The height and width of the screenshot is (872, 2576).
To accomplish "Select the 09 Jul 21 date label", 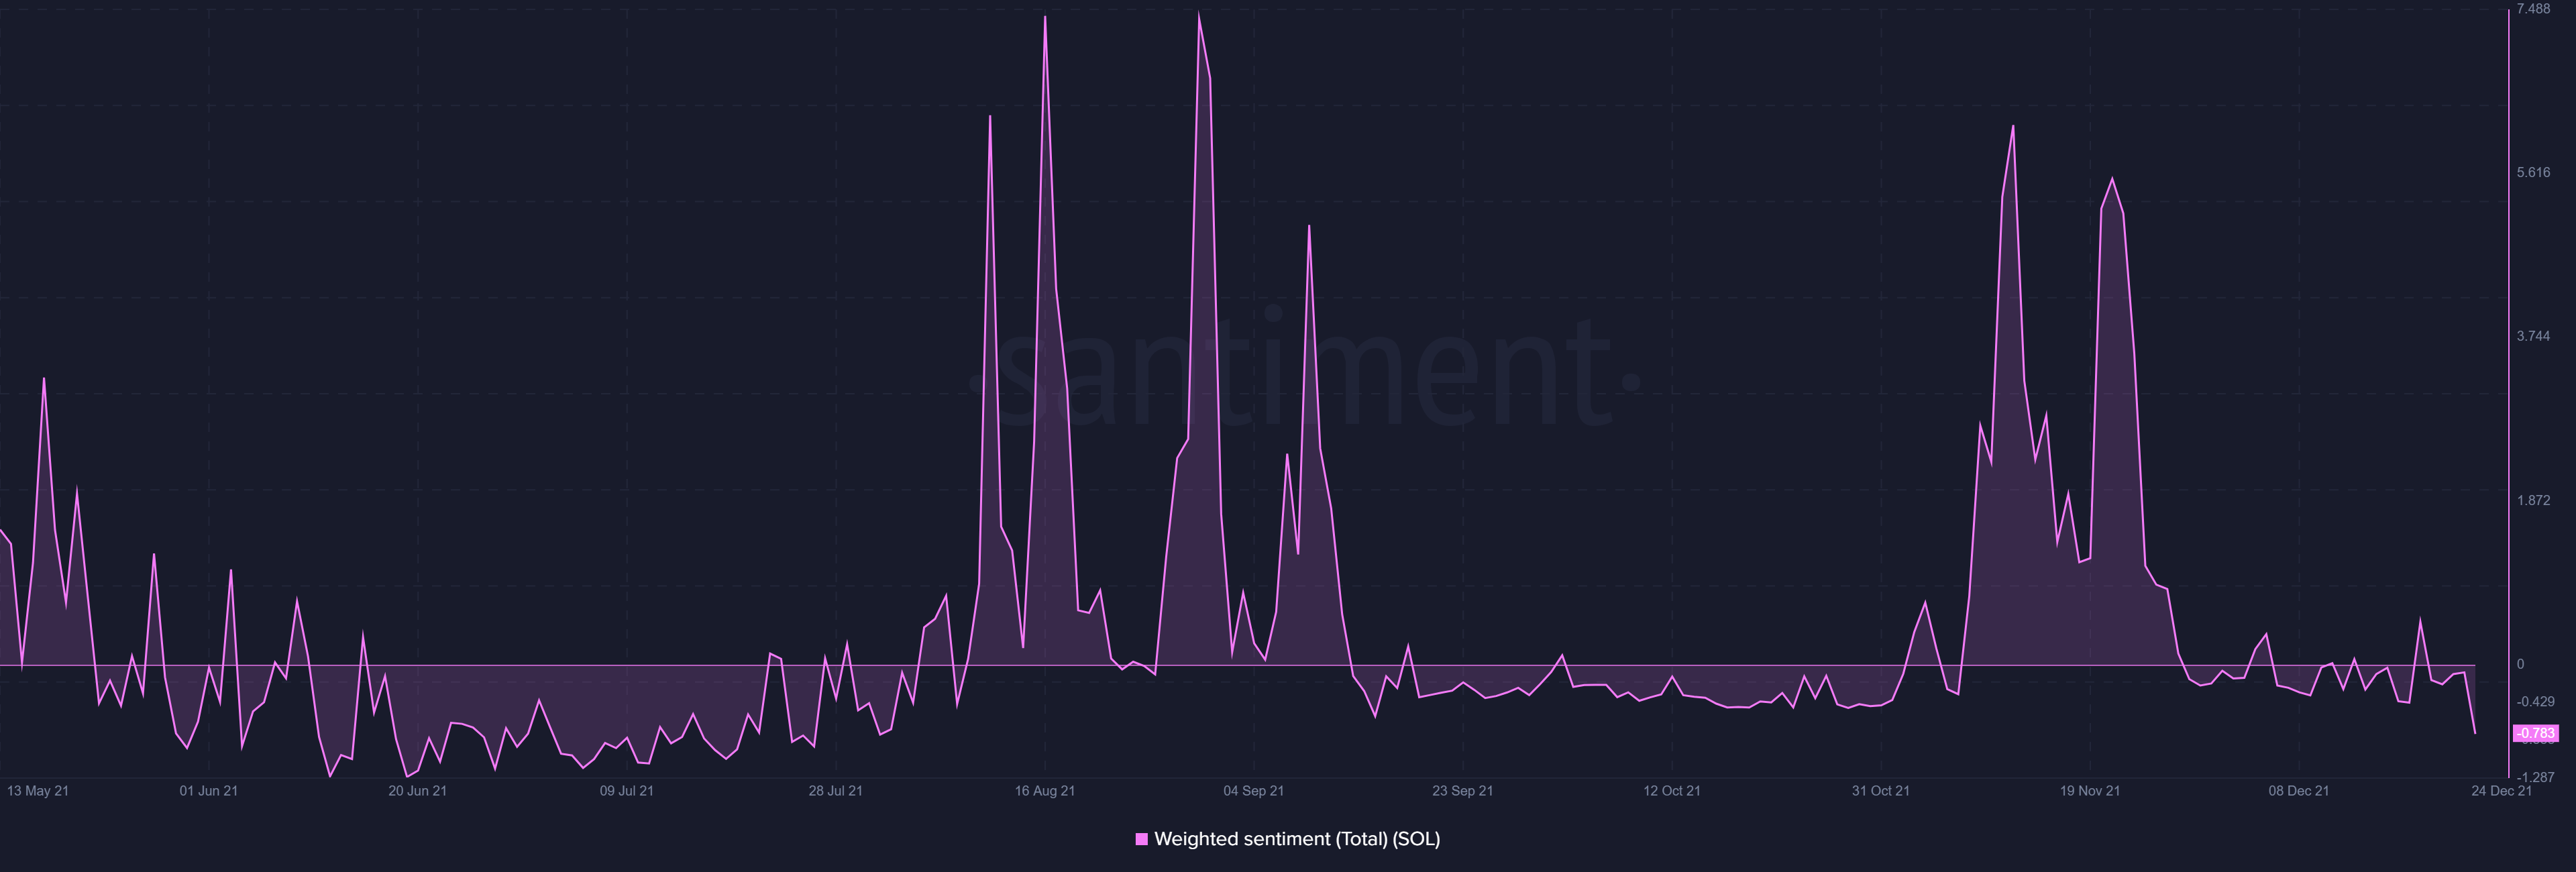I will click(x=626, y=790).
